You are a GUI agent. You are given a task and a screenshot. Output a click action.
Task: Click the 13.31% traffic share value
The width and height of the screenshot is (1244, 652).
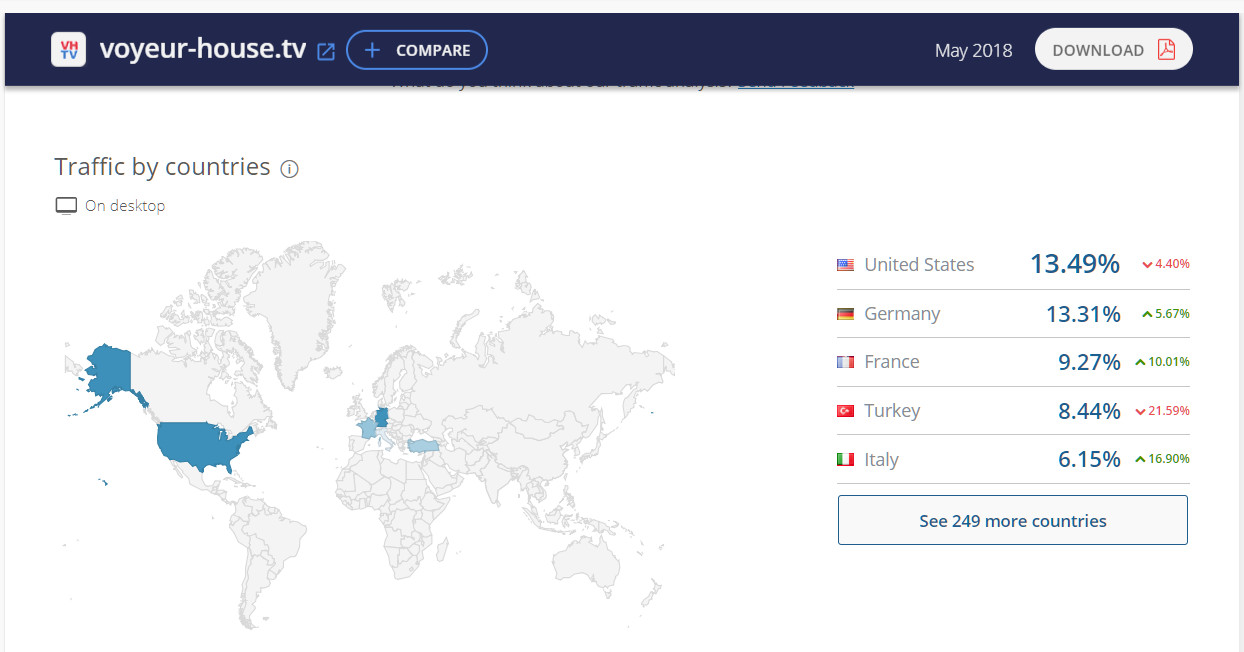(1083, 314)
